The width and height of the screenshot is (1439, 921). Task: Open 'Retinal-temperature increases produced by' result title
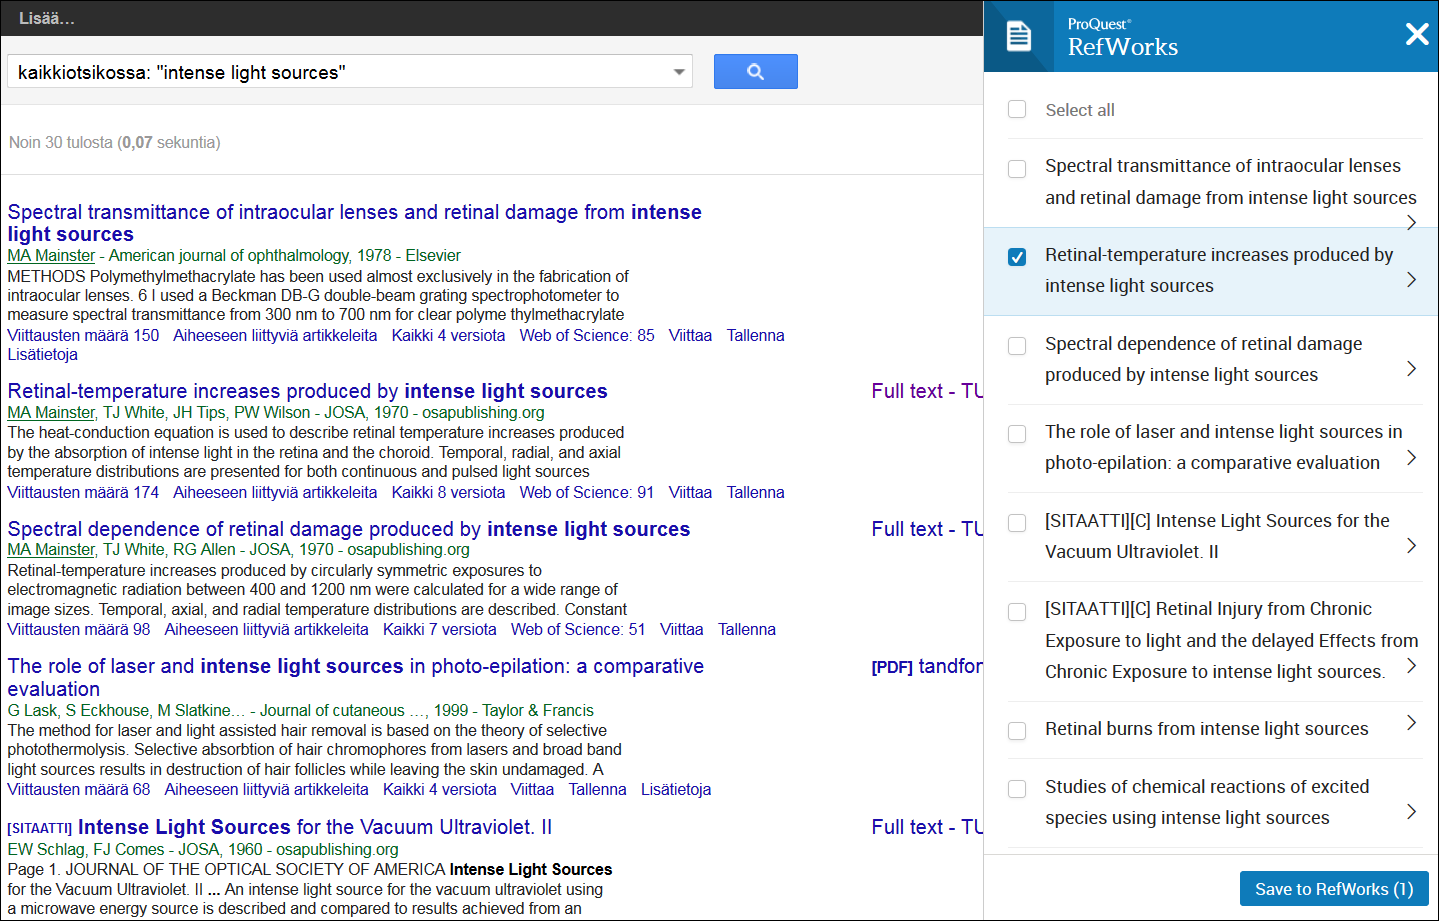click(x=307, y=391)
